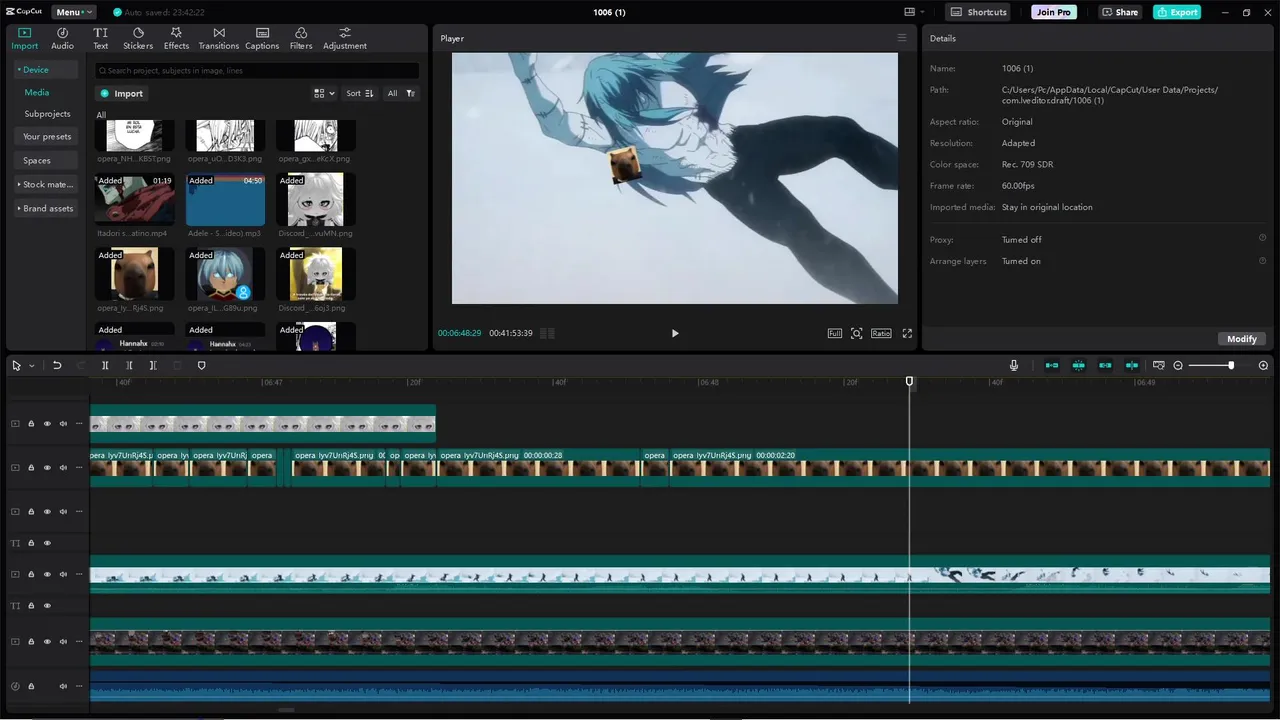The height and width of the screenshot is (720, 1280).
Task: Open the Filters panel
Action: coord(301,39)
